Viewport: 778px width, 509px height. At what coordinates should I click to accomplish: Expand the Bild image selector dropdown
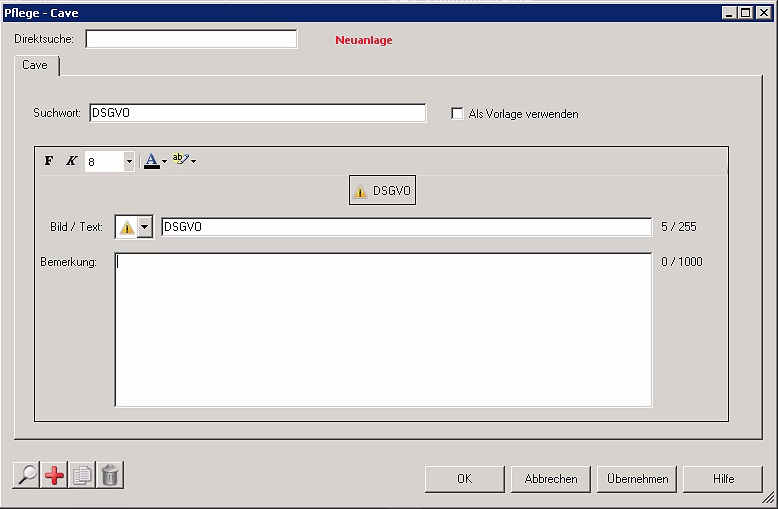[x=144, y=227]
